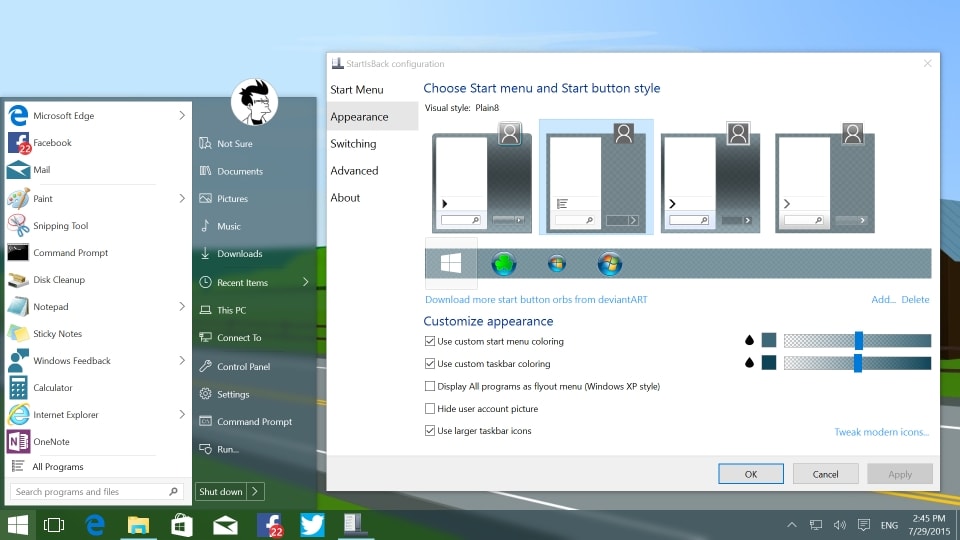The image size is (960, 540).
Task: Expand the Microsoft Edge jump list arrow
Action: [182, 115]
